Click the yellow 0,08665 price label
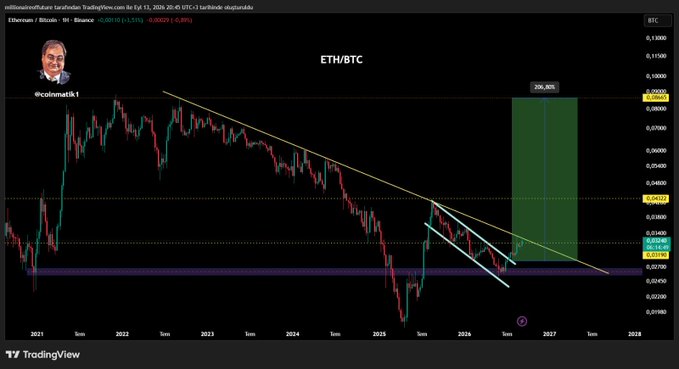The width and height of the screenshot is (679, 369). tap(656, 98)
